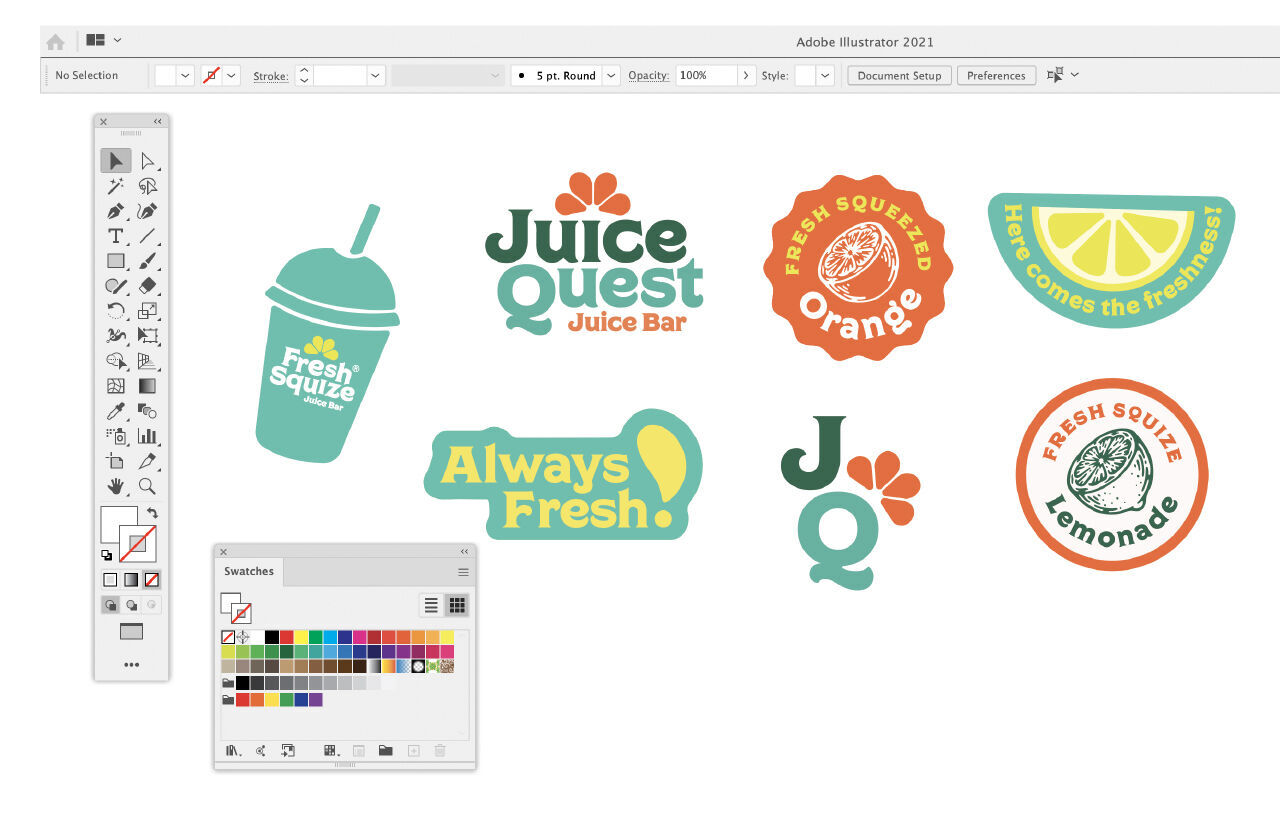The image size is (1281, 831).
Task: Expand the brush style dropdown
Action: pyautogui.click(x=494, y=75)
